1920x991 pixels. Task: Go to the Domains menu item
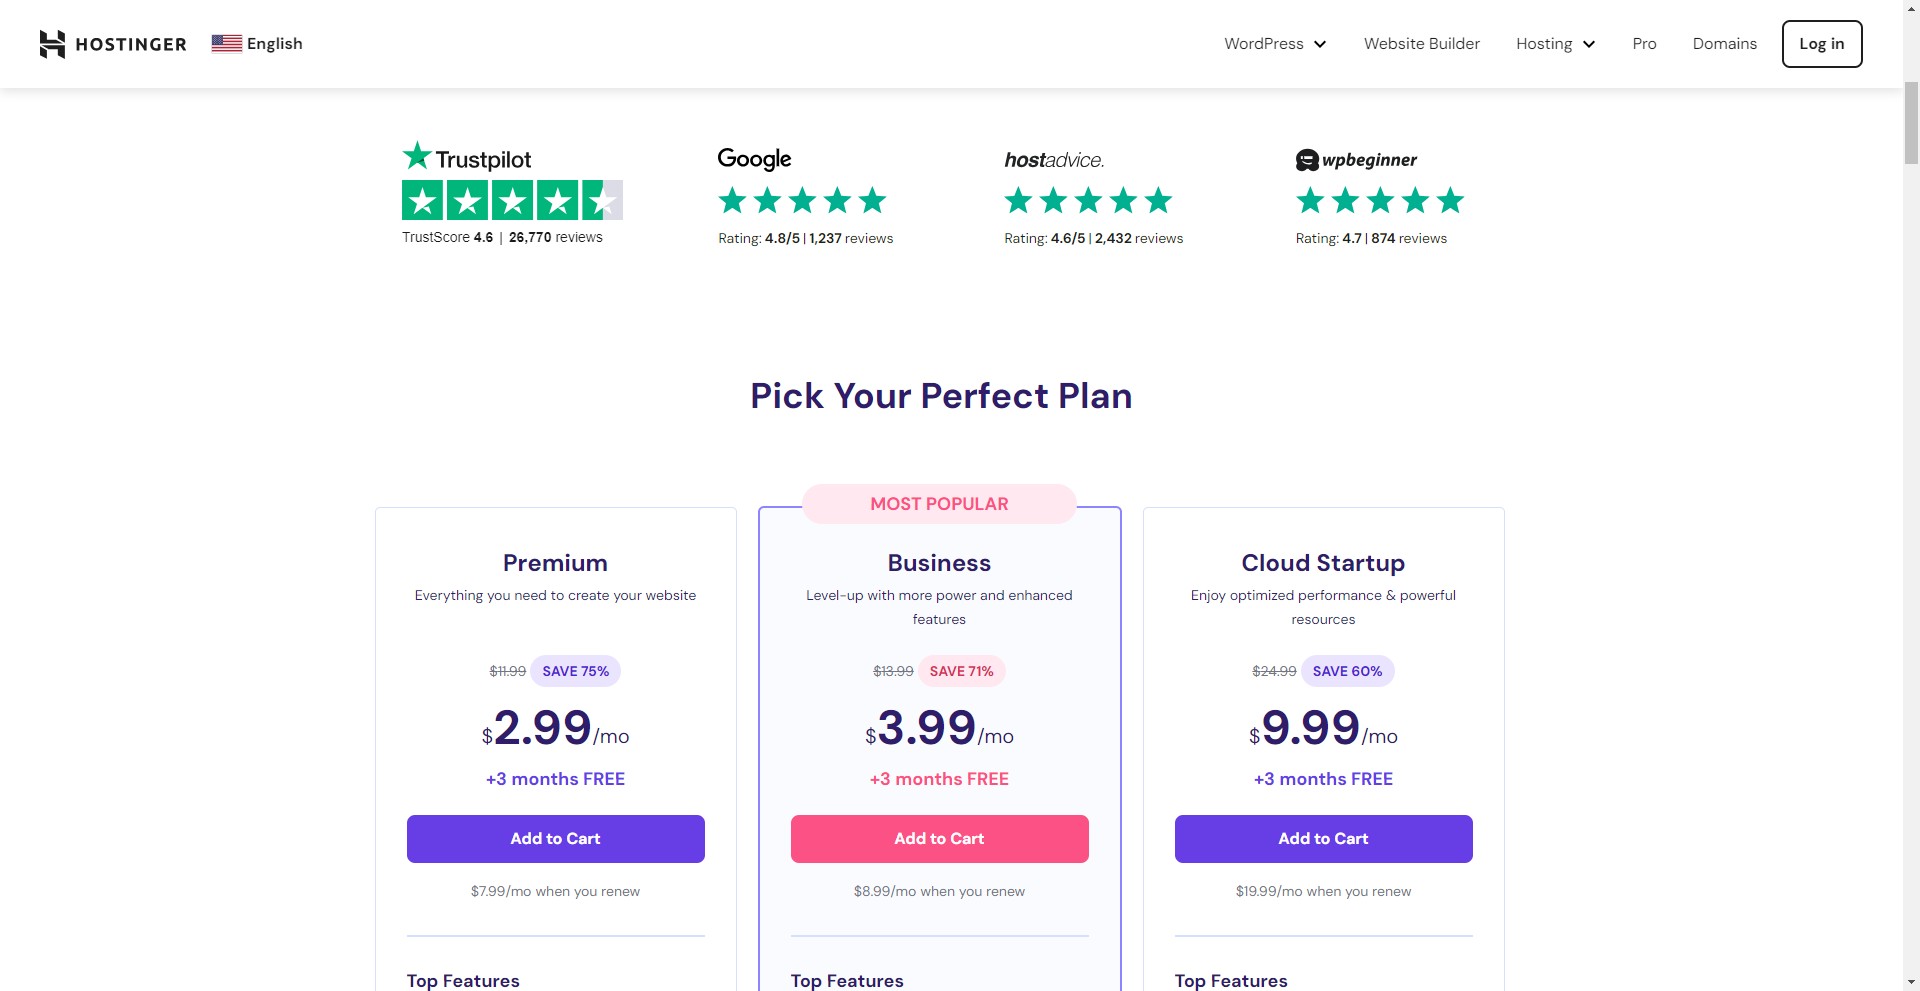pyautogui.click(x=1724, y=44)
